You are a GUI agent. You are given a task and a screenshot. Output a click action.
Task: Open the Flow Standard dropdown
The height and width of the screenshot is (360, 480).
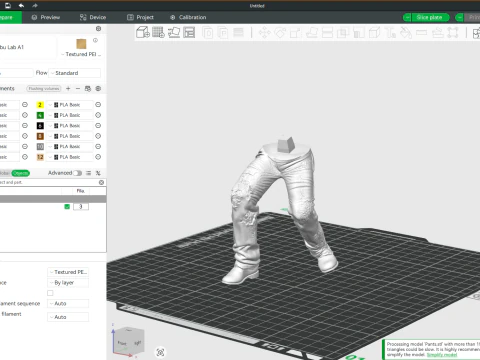[74, 73]
